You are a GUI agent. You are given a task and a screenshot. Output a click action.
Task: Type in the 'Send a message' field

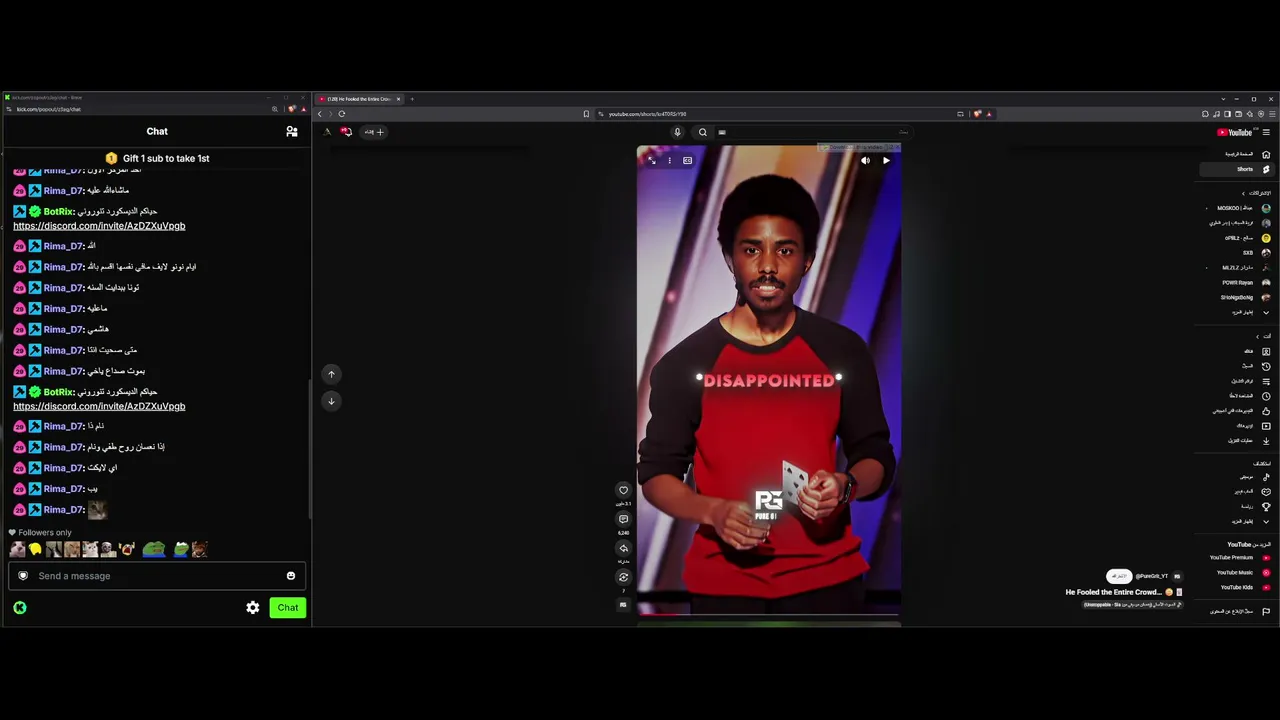coord(157,576)
